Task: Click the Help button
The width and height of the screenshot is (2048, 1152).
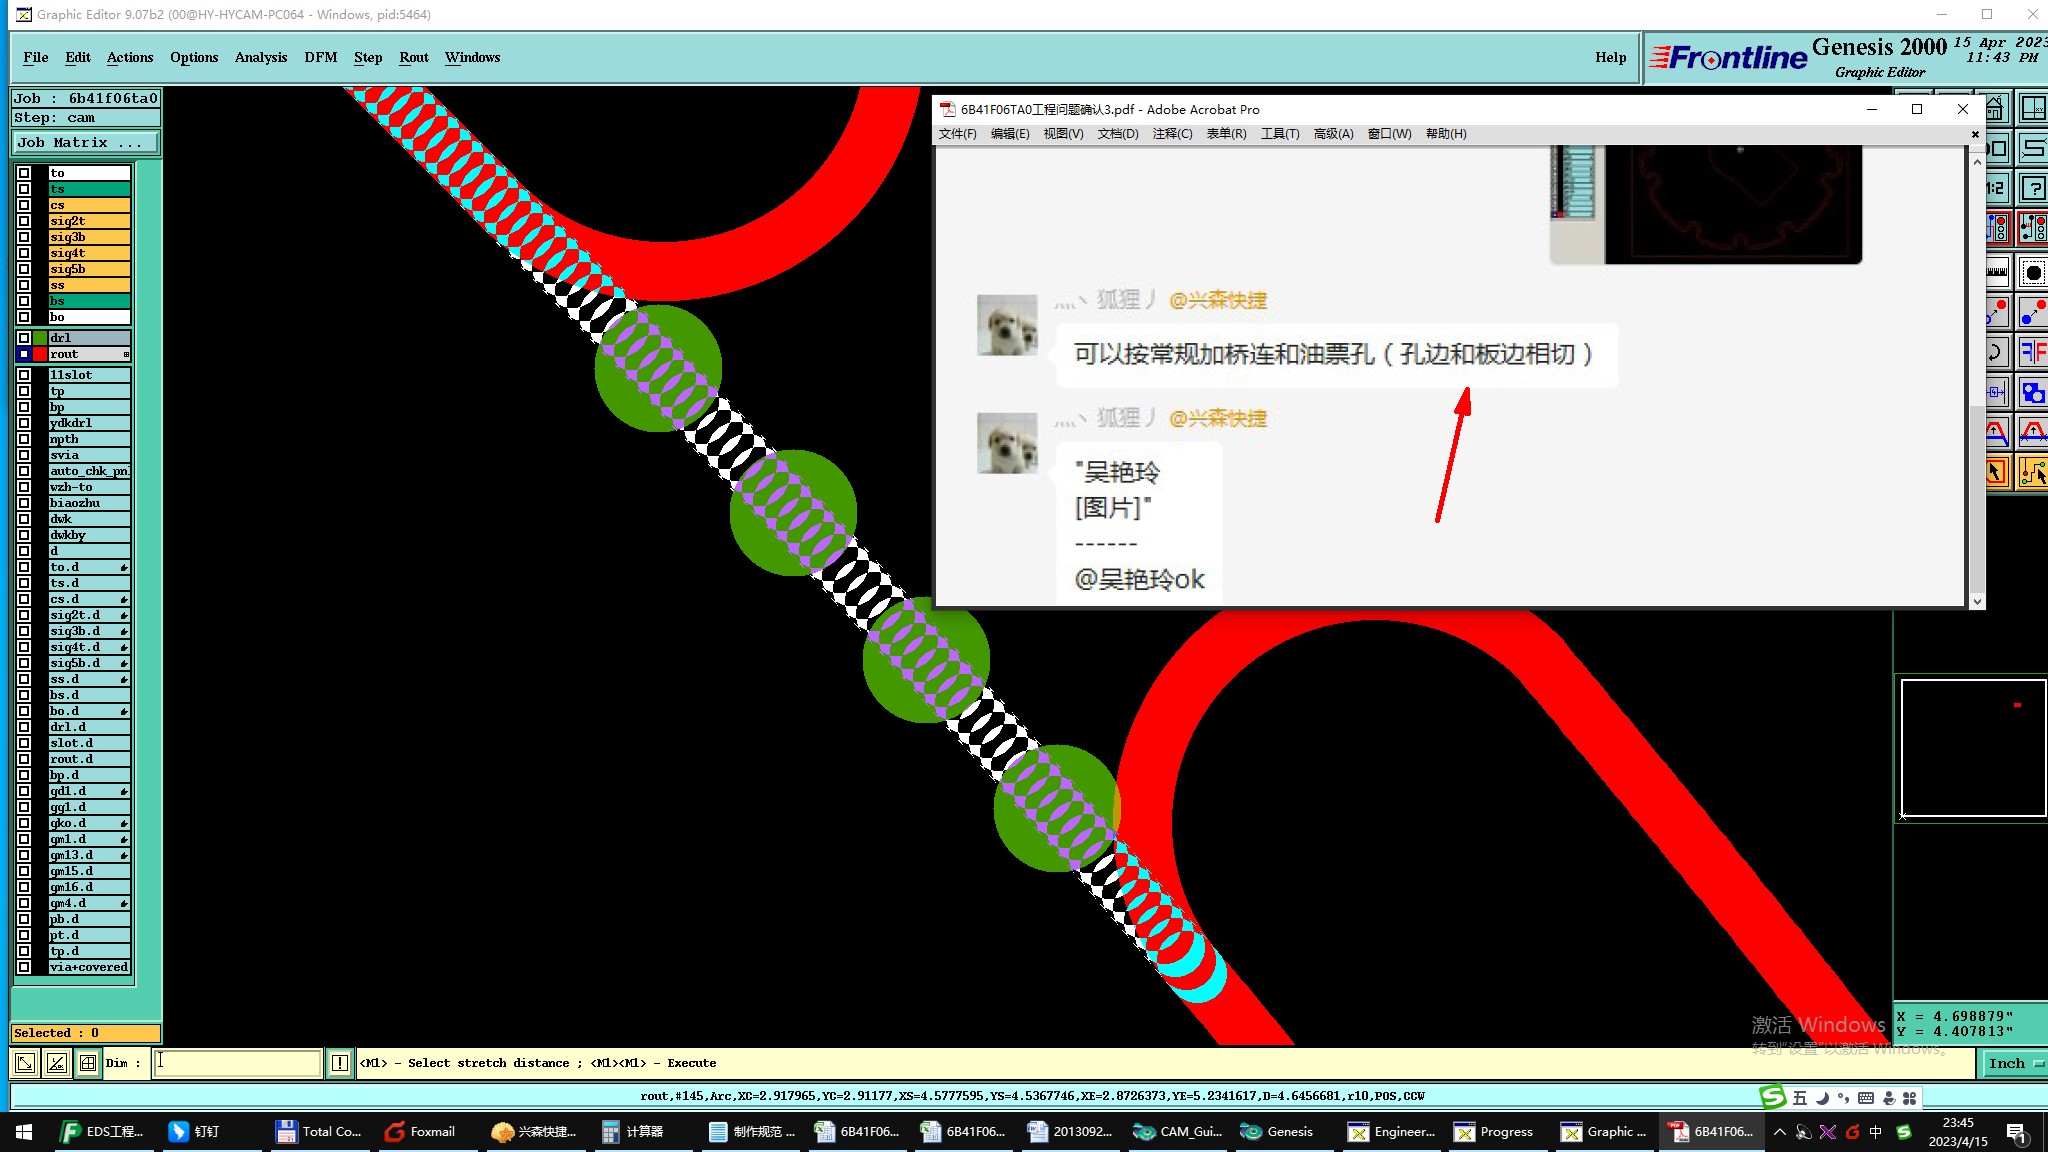Action: click(1610, 57)
